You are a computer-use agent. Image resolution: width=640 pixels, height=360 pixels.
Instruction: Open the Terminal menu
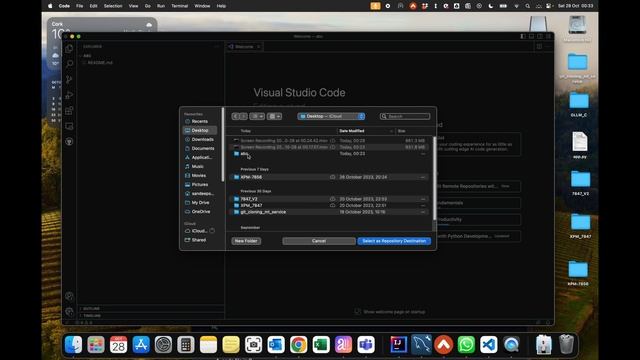[x=180, y=6]
